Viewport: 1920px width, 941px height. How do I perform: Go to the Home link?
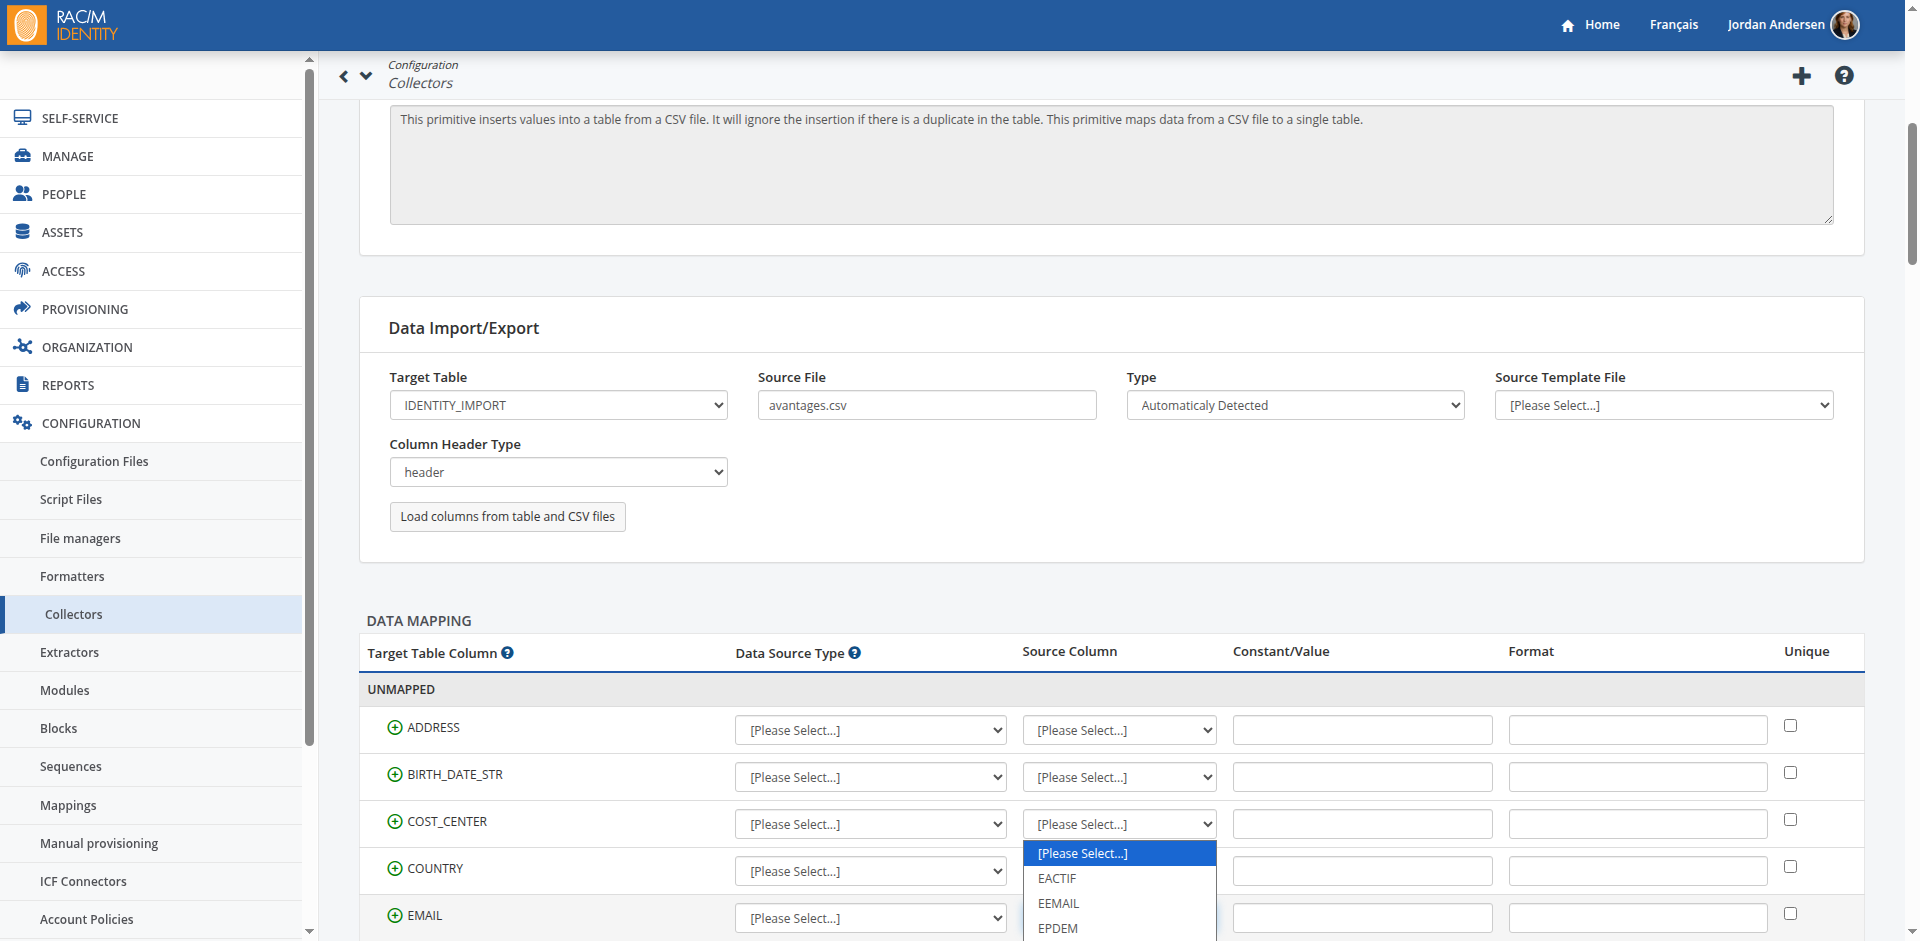click(1602, 25)
